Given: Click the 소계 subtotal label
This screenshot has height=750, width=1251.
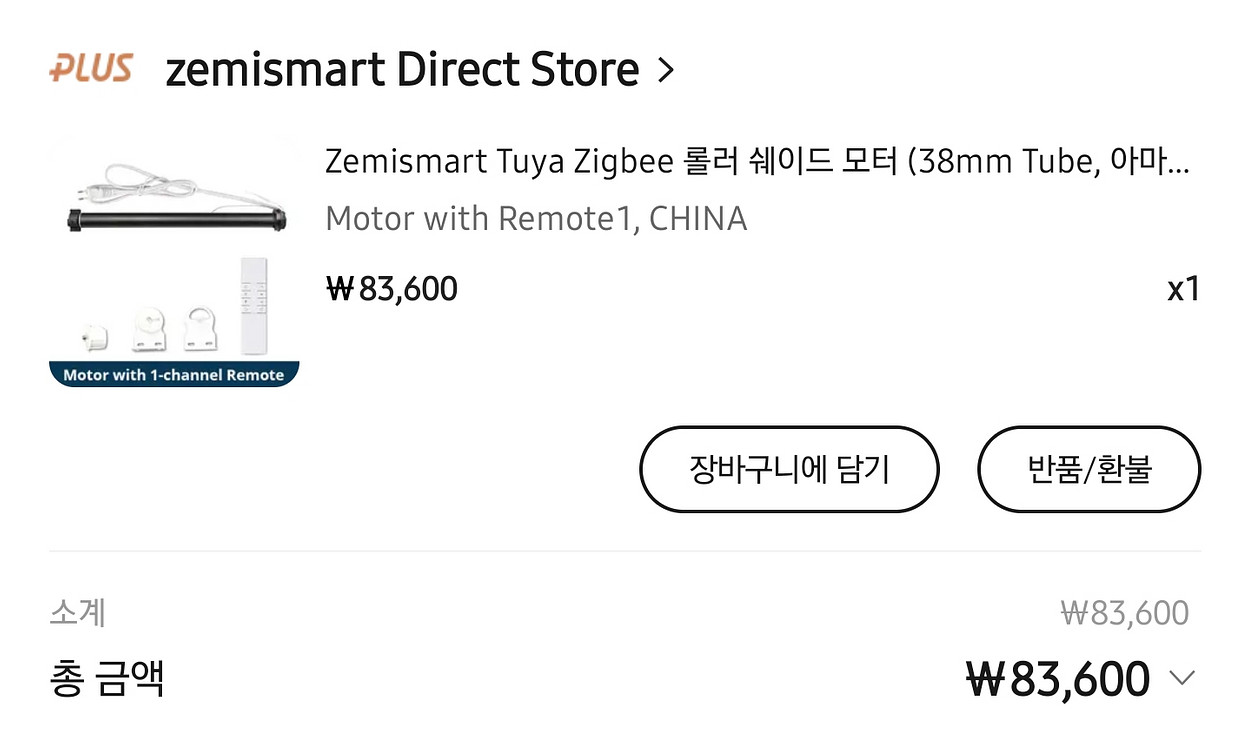Looking at the screenshot, I should tap(77, 612).
